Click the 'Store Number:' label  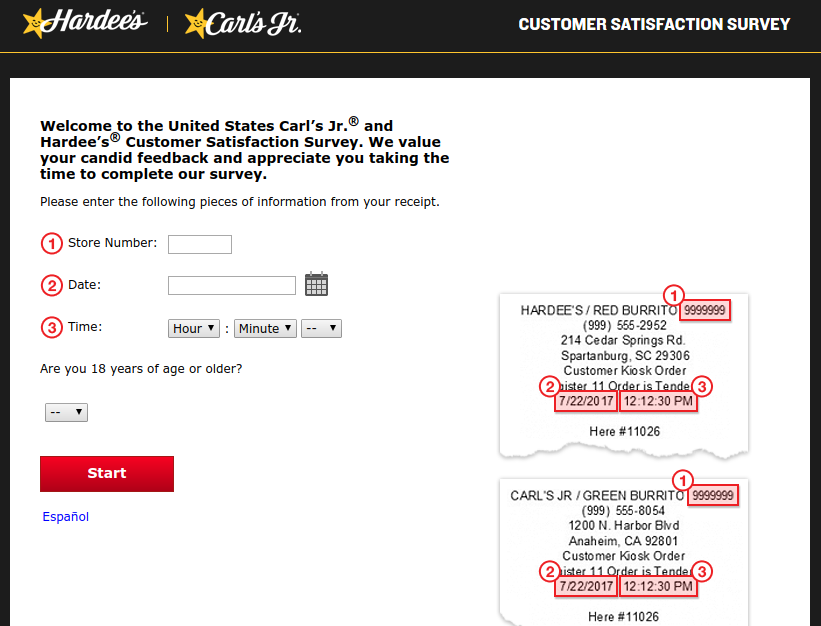click(x=113, y=243)
